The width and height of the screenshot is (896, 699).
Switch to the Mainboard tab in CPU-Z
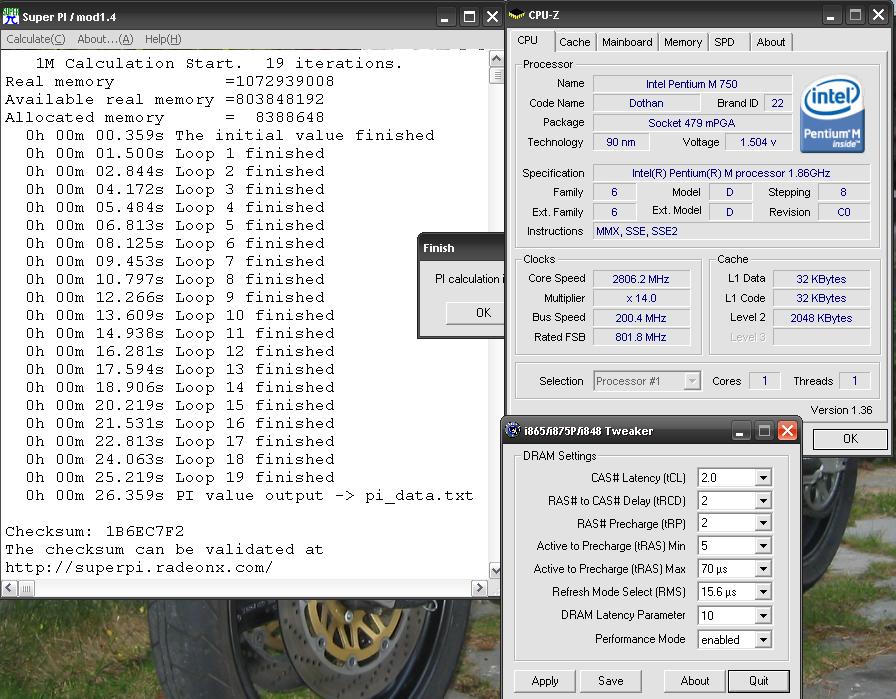pyautogui.click(x=627, y=42)
